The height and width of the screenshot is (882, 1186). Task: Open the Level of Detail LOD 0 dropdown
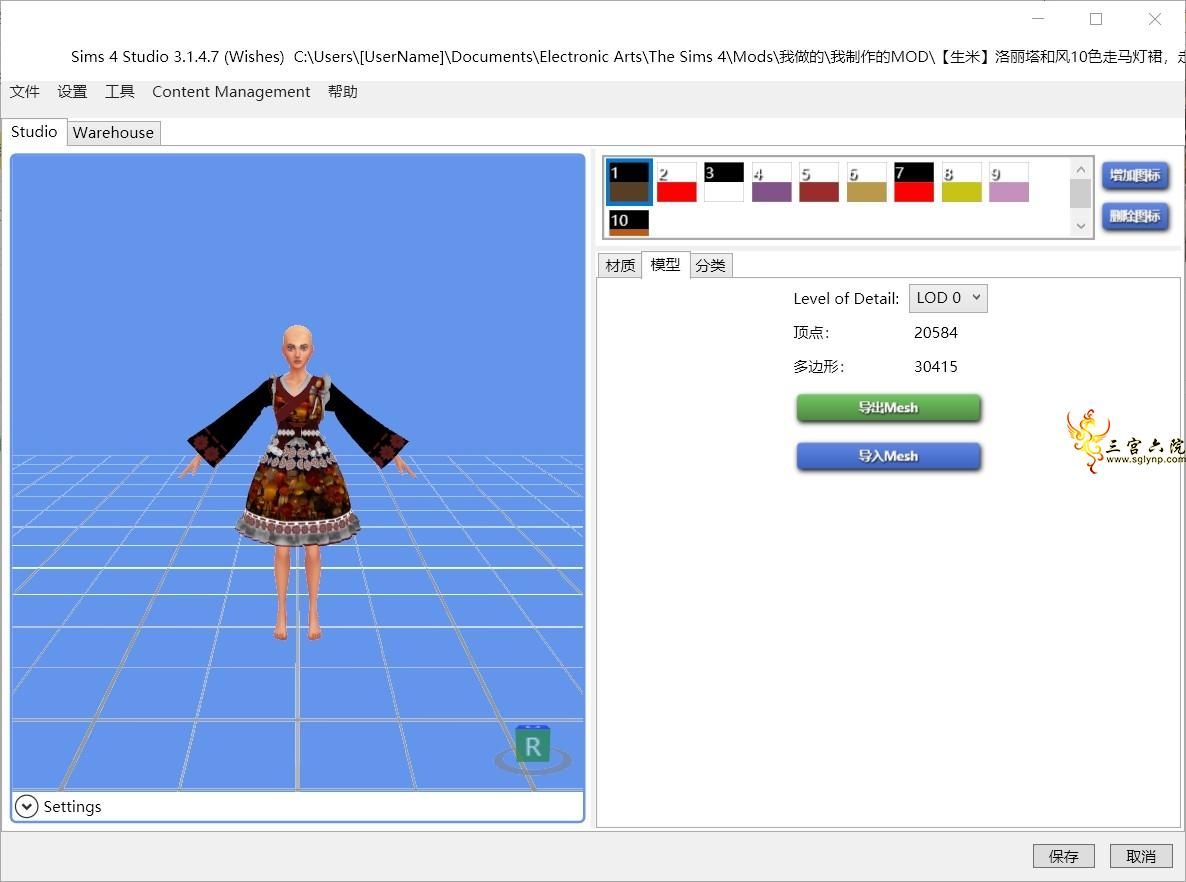[x=948, y=298]
